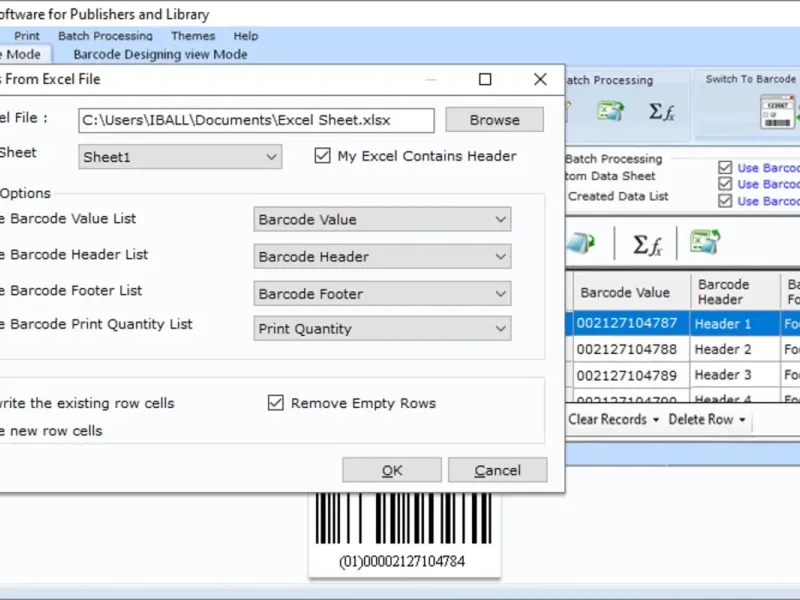Open the Themes menu

[x=193, y=36]
